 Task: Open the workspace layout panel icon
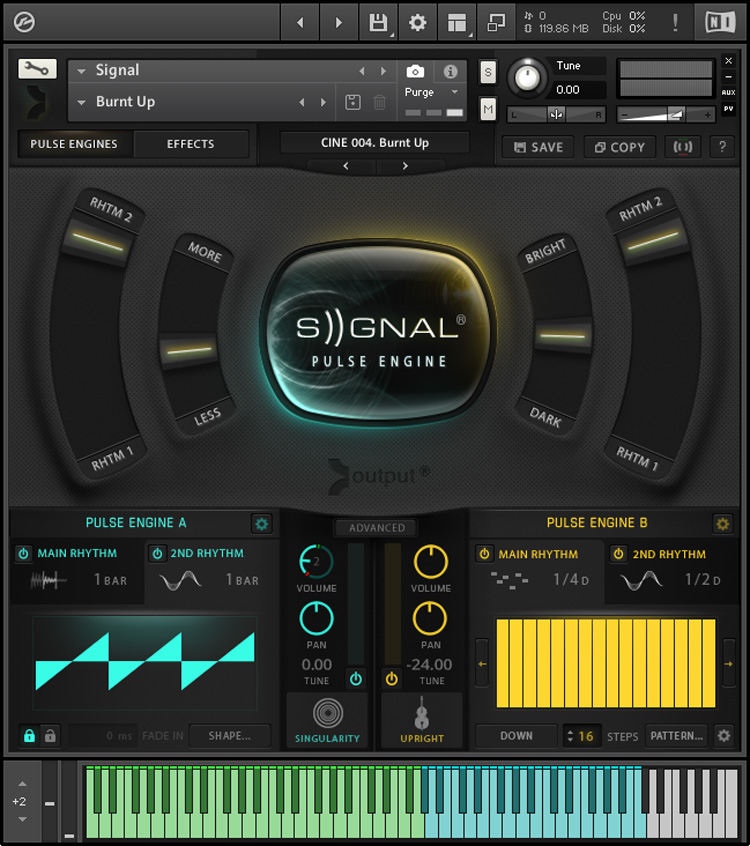pyautogui.click(x=456, y=23)
